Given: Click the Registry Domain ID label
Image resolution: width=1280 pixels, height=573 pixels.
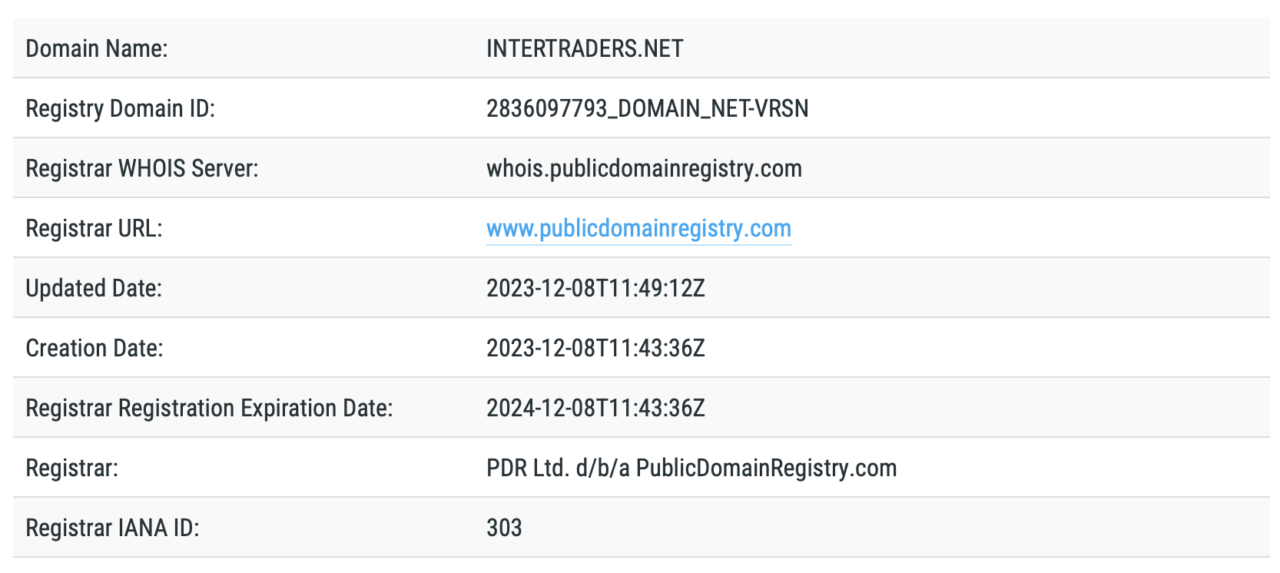Looking at the screenshot, I should pyautogui.click(x=120, y=109).
